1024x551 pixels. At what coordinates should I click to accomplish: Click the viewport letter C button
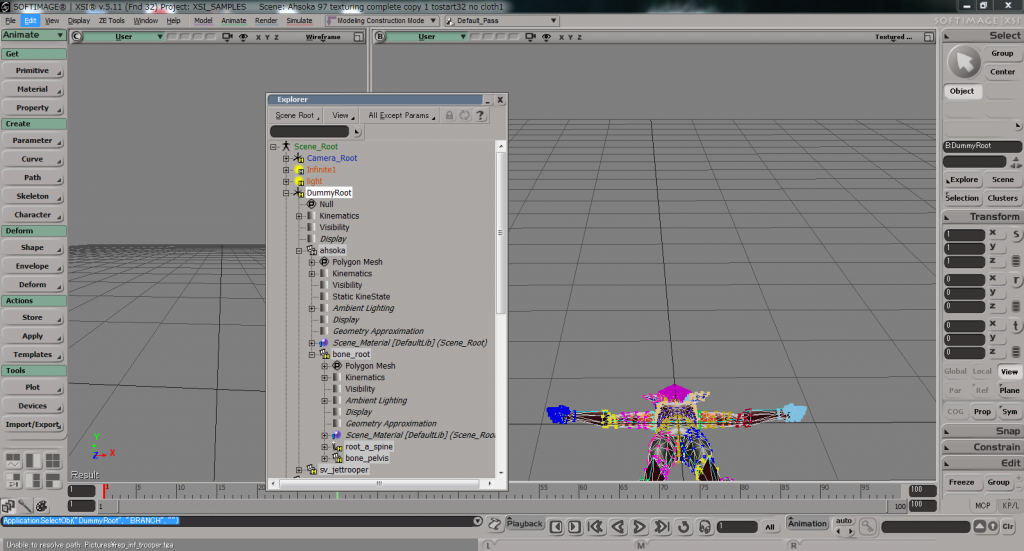click(77, 37)
